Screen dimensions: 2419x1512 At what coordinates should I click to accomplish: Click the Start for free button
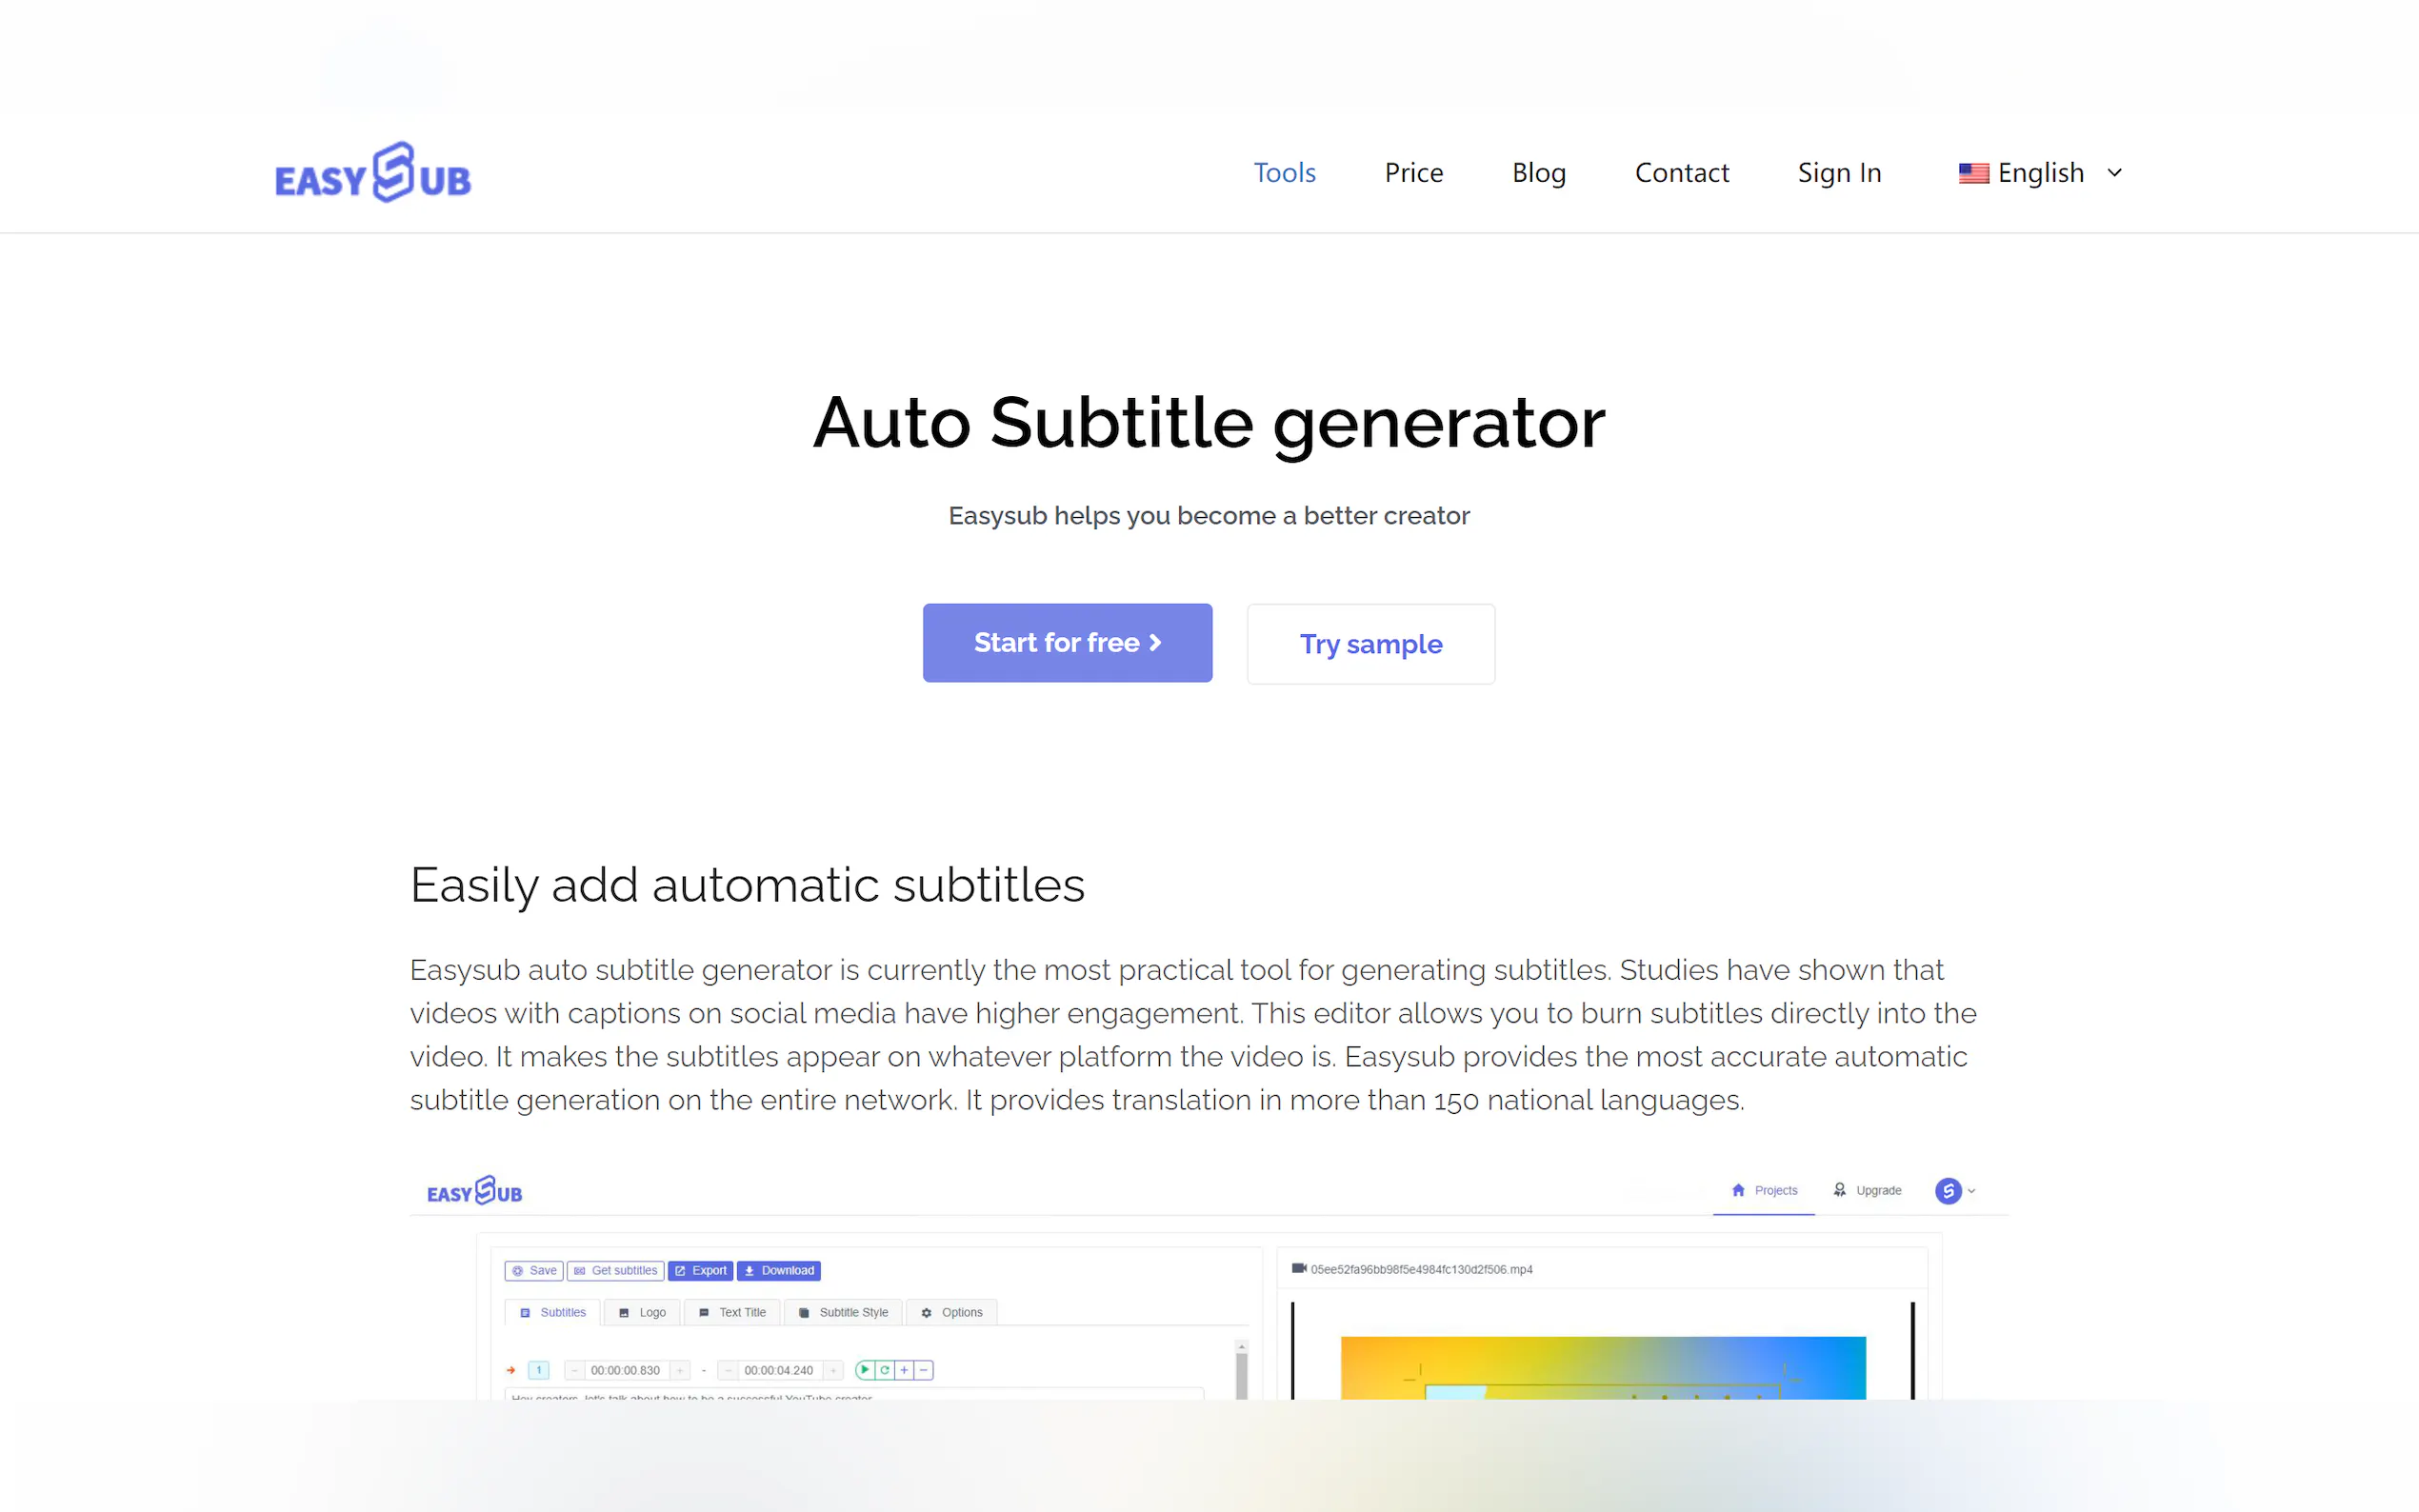tap(1067, 643)
